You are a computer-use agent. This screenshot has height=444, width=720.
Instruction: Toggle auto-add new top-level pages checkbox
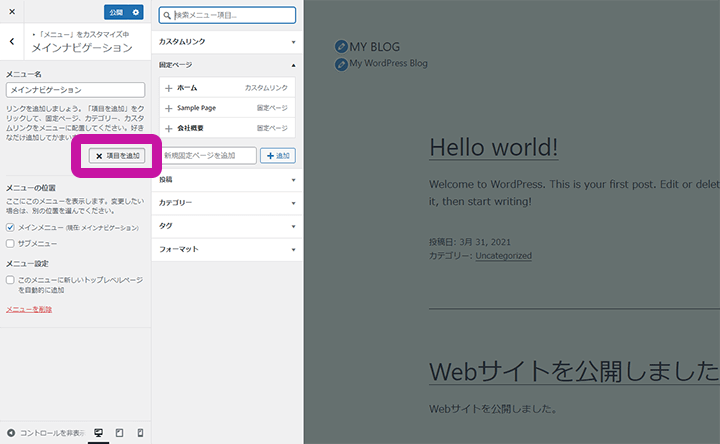coord(11,281)
